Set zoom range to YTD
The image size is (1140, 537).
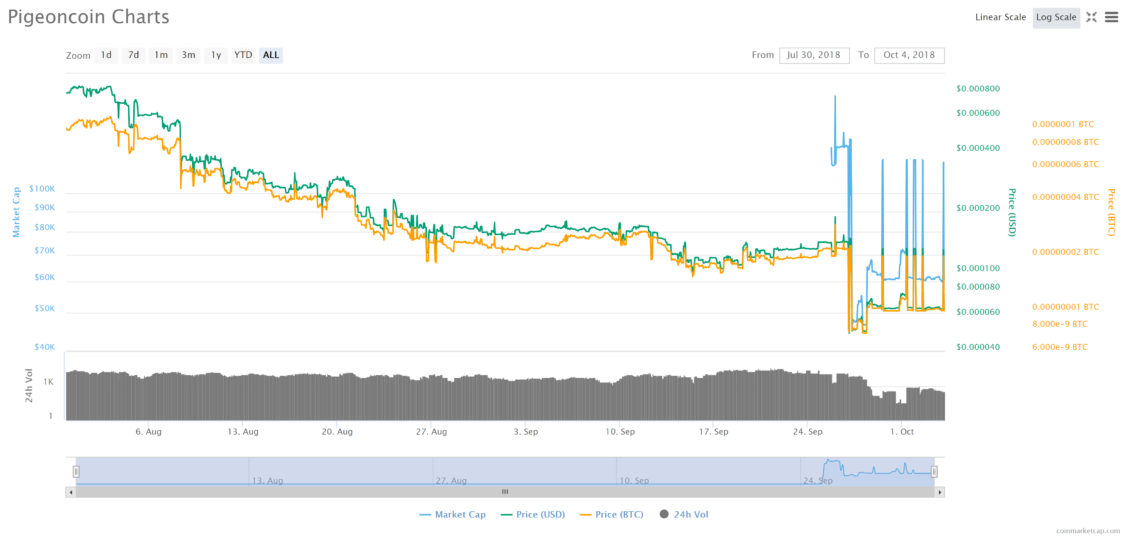[x=243, y=55]
